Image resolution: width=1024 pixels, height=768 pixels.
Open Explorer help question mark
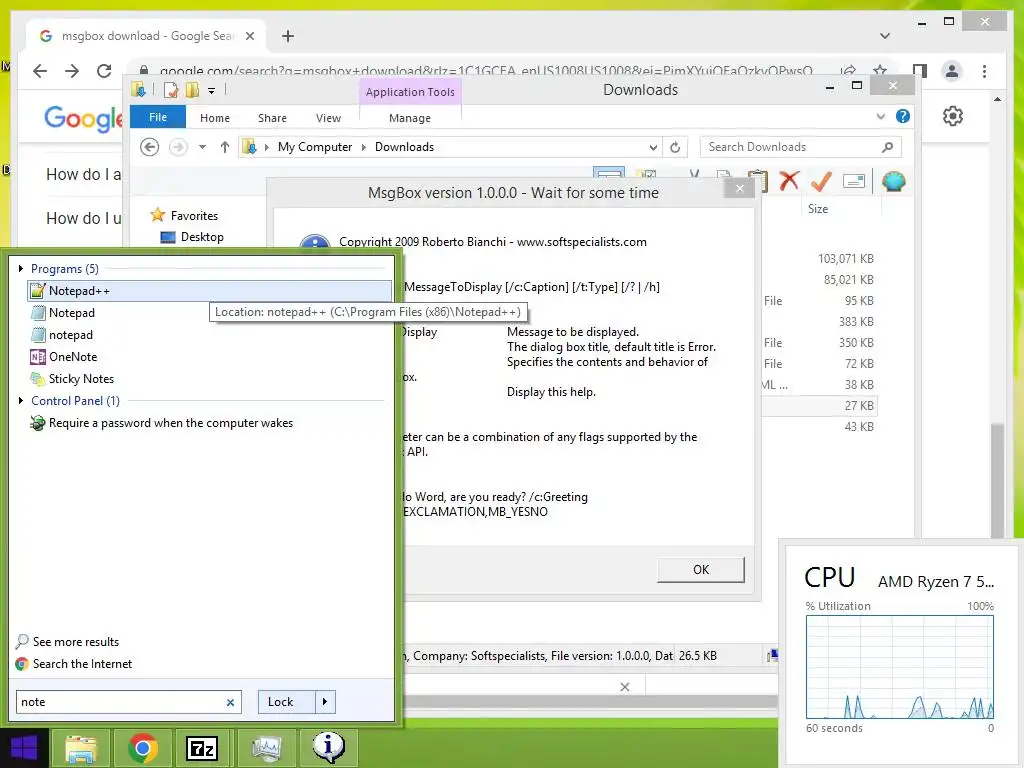[903, 116]
